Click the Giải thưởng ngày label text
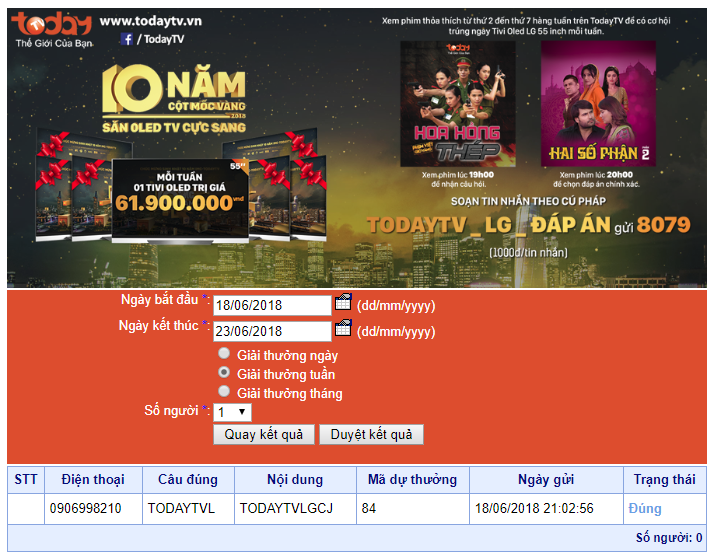The image size is (717, 559). click(287, 356)
